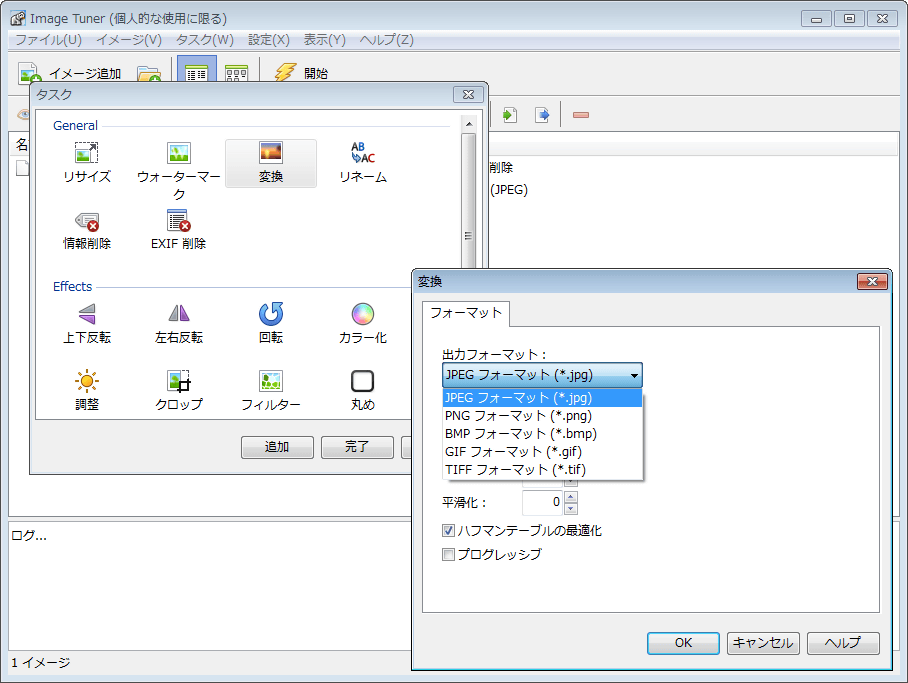908x683 pixels.
Task: Select the リネーム (Rename) task icon
Action: (363, 163)
